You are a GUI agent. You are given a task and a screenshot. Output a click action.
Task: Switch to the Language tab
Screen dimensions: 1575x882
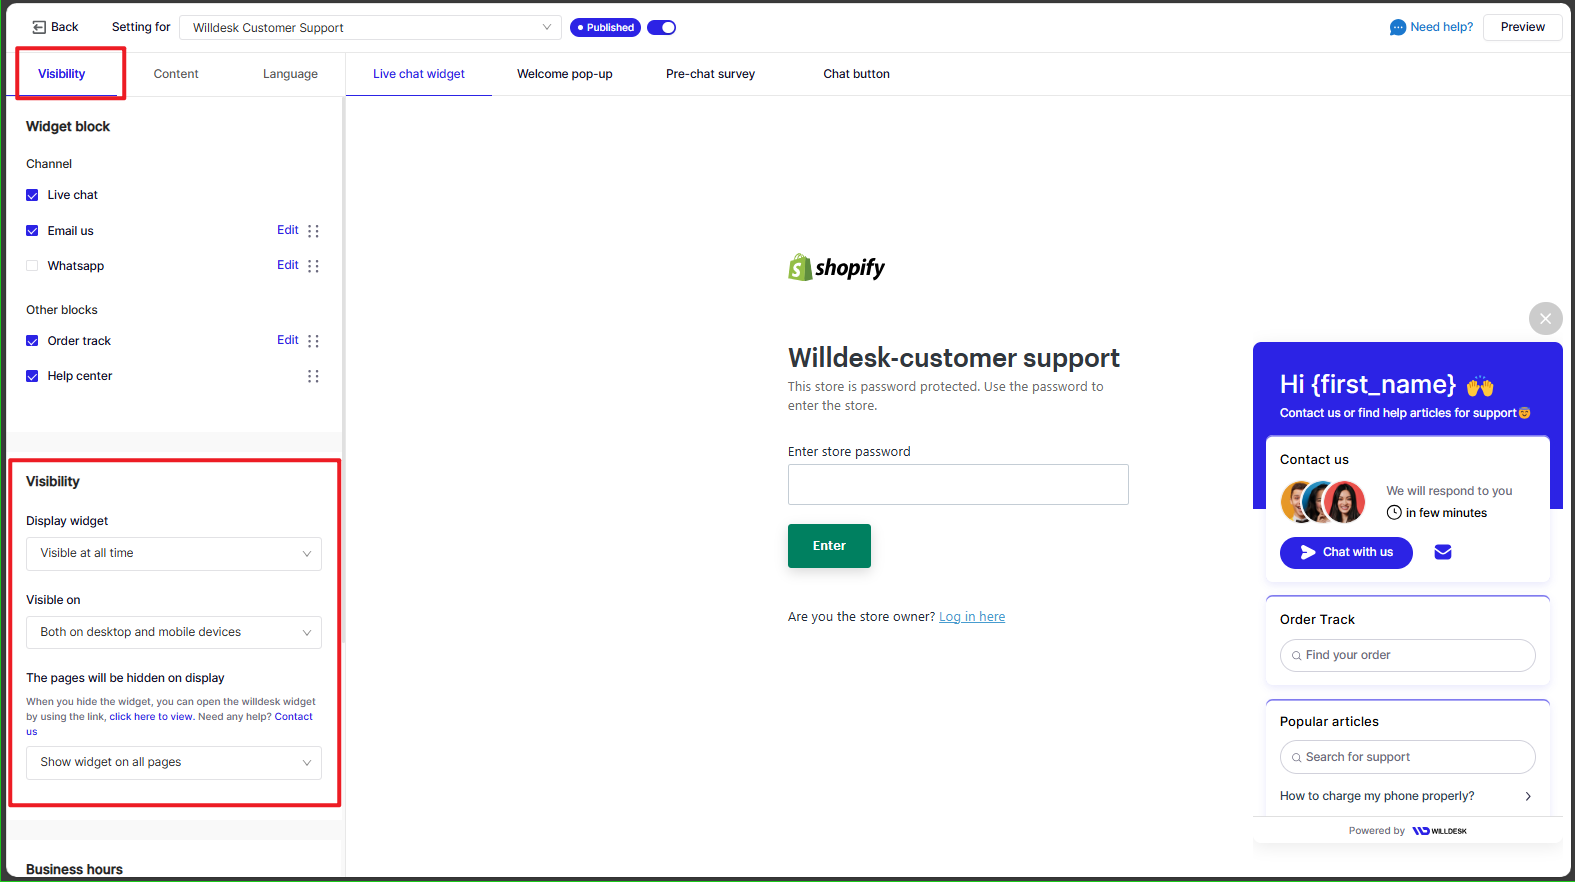point(290,74)
